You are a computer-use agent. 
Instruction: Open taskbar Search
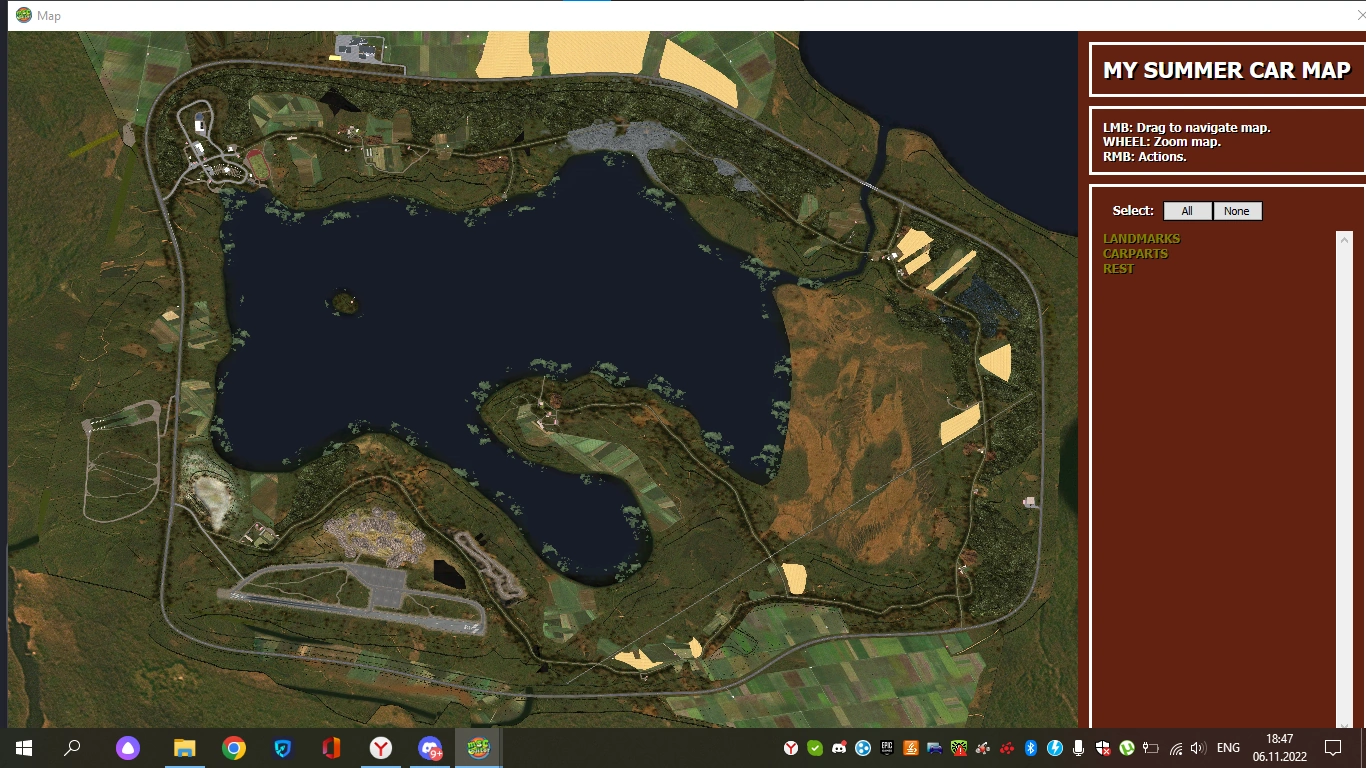[x=72, y=748]
